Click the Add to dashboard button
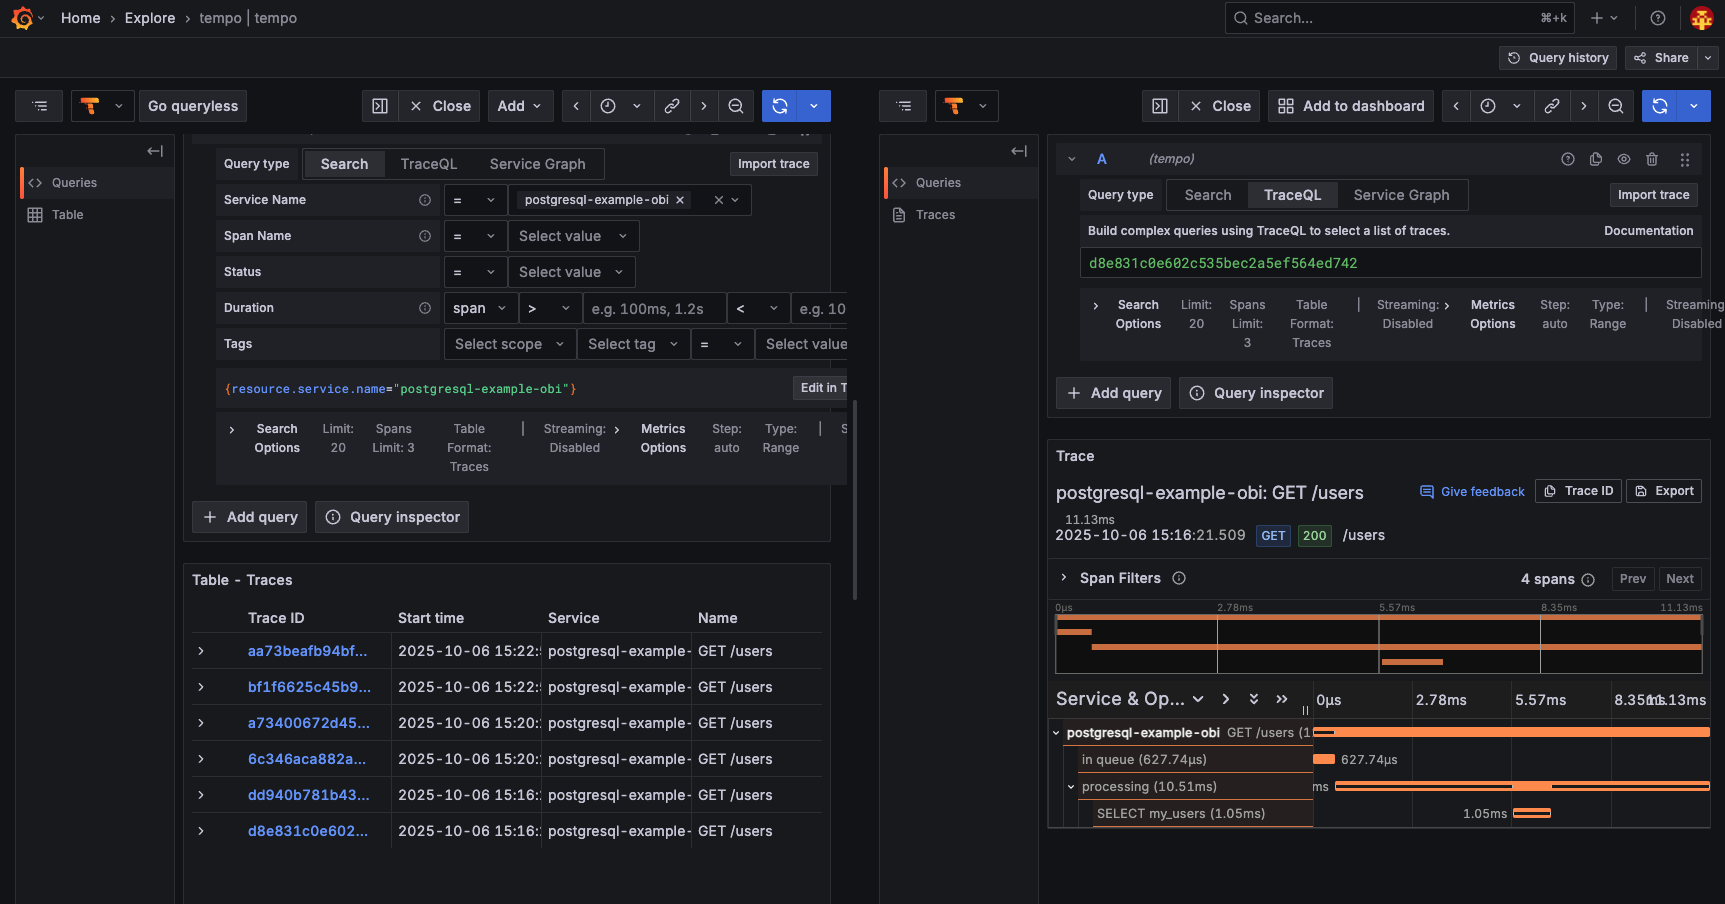This screenshot has height=904, width=1725. point(1350,105)
